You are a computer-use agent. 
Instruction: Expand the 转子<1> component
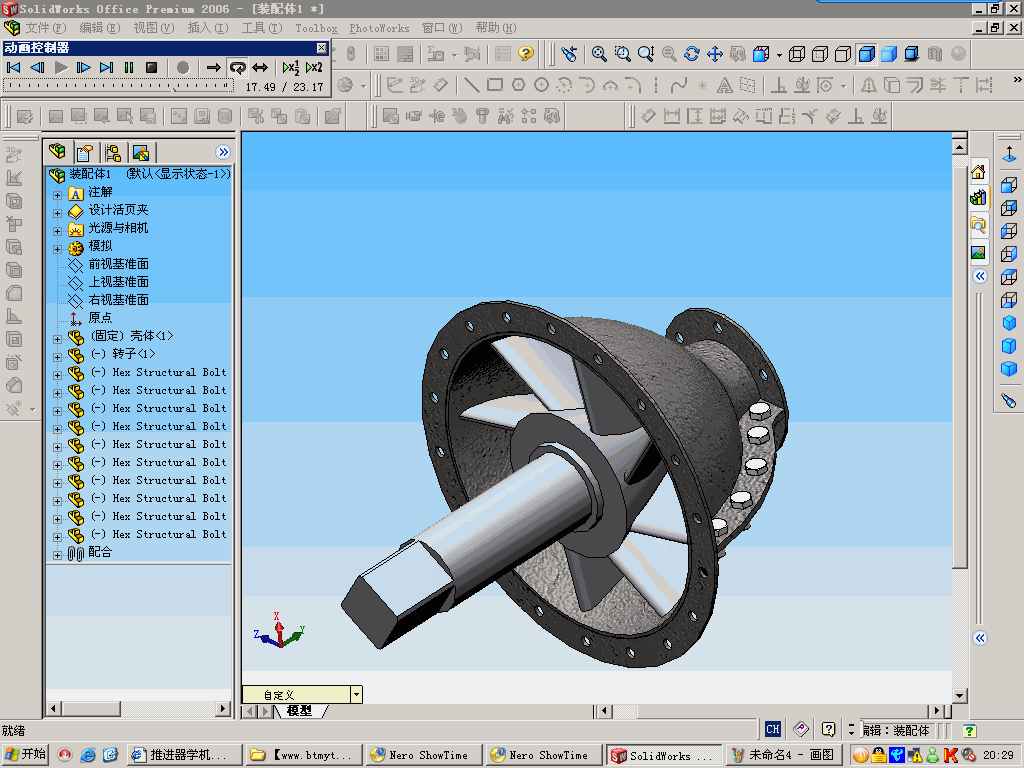pyautogui.click(x=57, y=357)
